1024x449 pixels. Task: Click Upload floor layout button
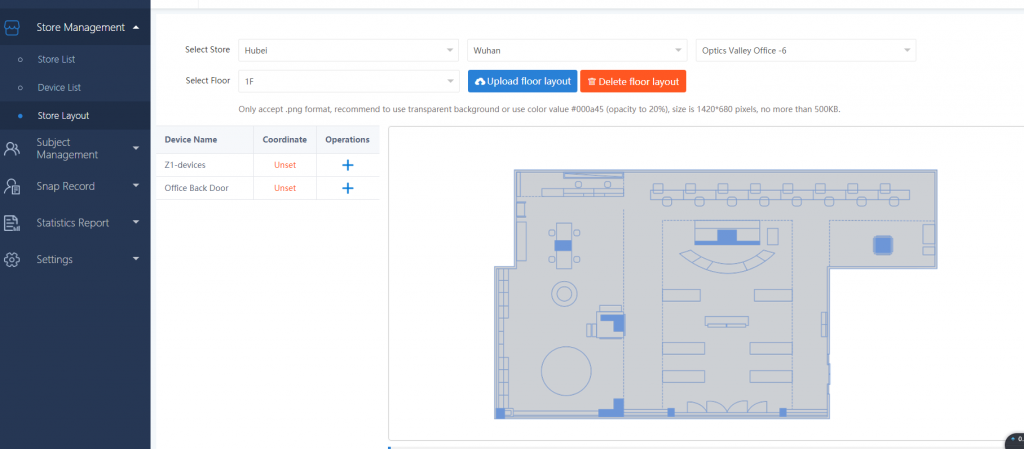(522, 82)
